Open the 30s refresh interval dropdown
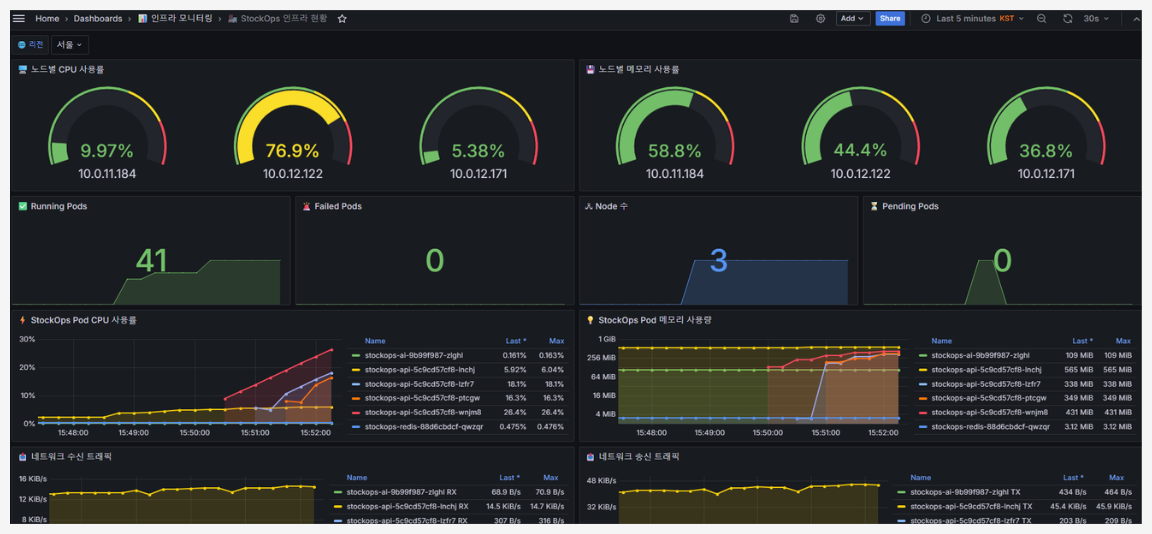The width and height of the screenshot is (1152, 534). pos(1096,18)
